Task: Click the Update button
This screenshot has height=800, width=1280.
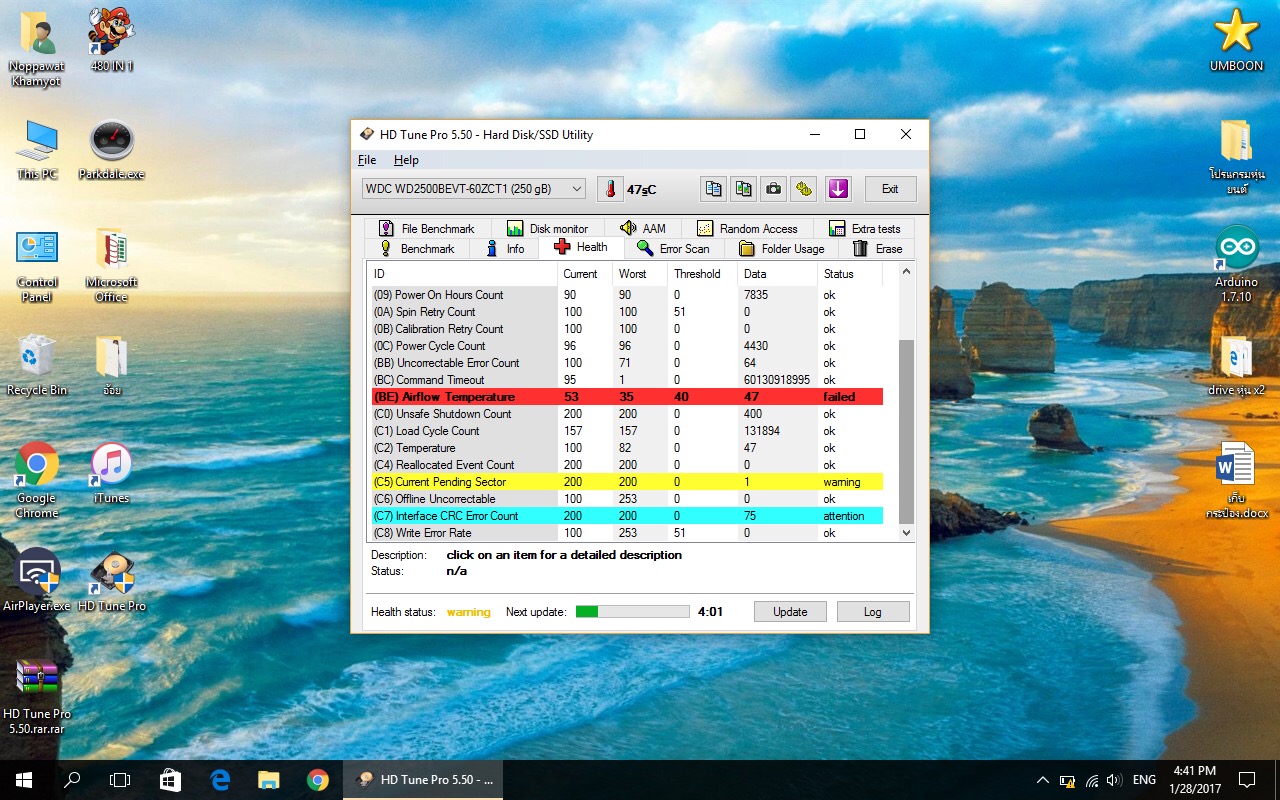Action: coord(790,612)
